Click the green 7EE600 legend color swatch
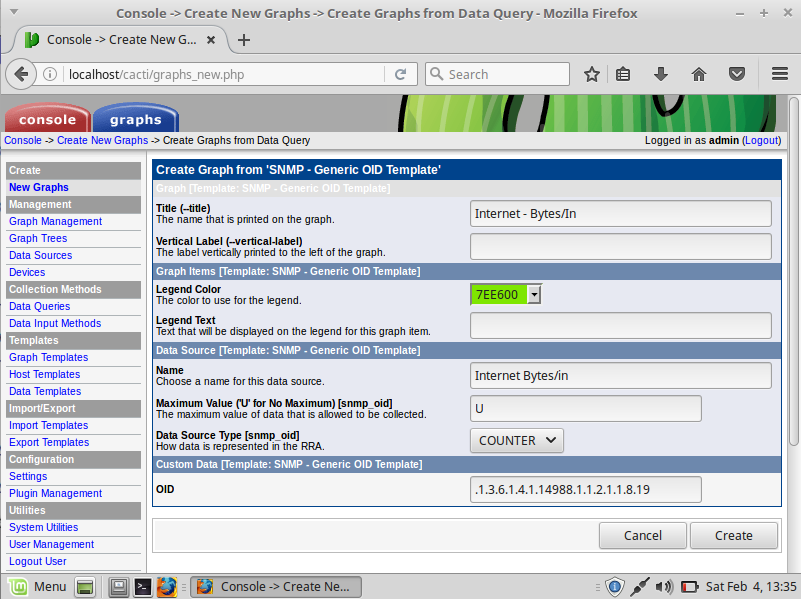The width and height of the screenshot is (801, 599). click(498, 294)
